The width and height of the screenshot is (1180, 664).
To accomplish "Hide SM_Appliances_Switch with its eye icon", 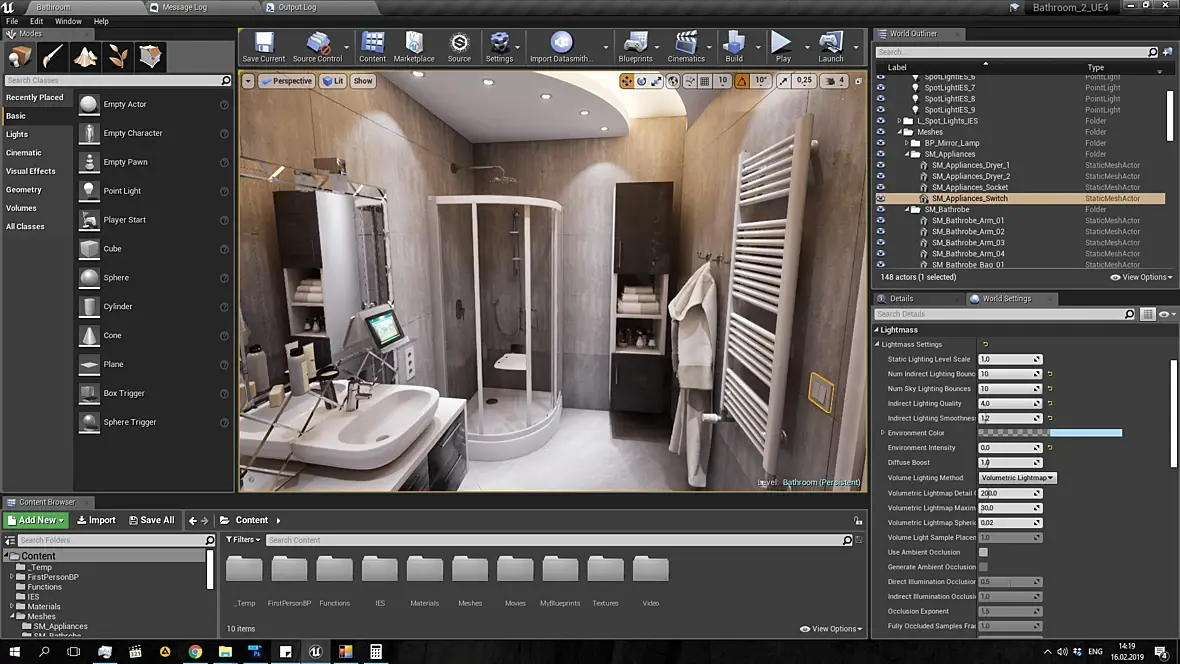I will pyautogui.click(x=881, y=199).
